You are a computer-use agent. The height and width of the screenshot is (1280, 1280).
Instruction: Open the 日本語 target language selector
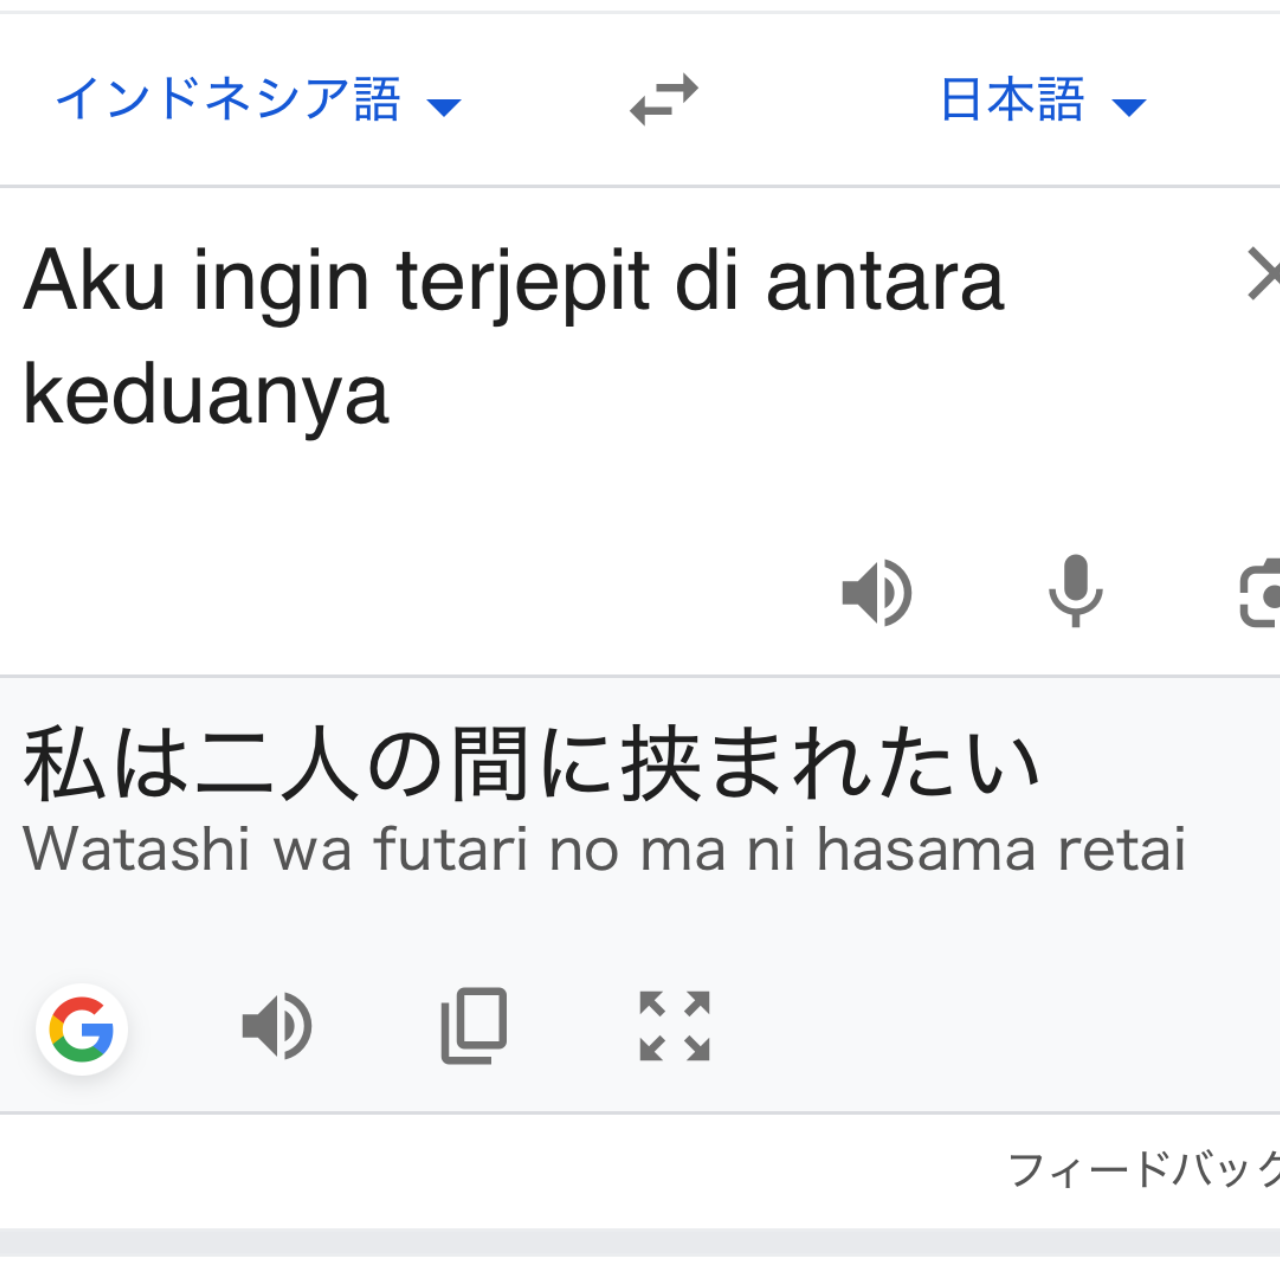click(x=1013, y=100)
